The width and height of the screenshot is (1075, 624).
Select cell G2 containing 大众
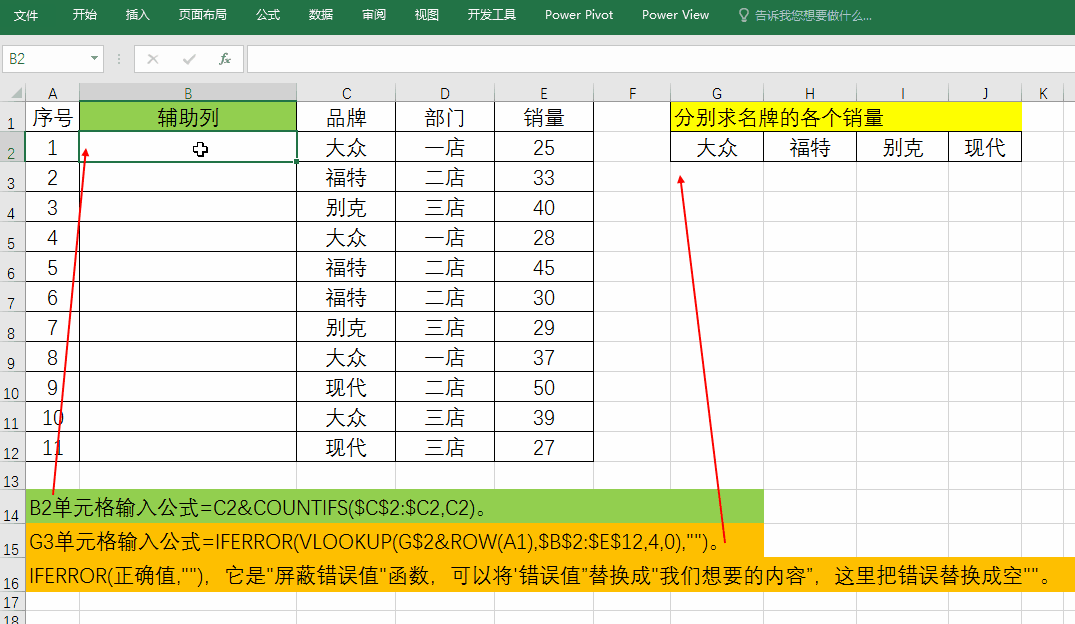point(716,147)
